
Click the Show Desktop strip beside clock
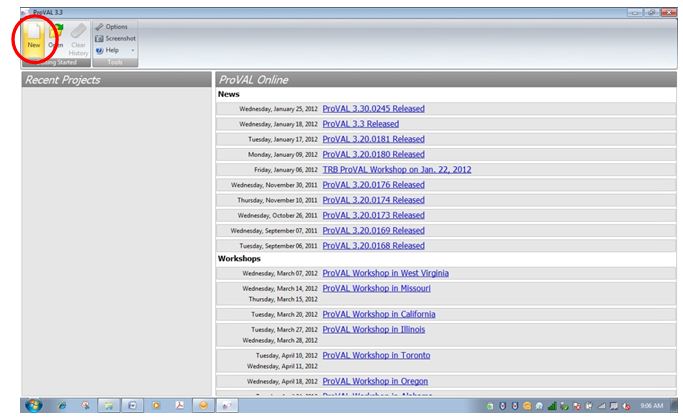674,405
